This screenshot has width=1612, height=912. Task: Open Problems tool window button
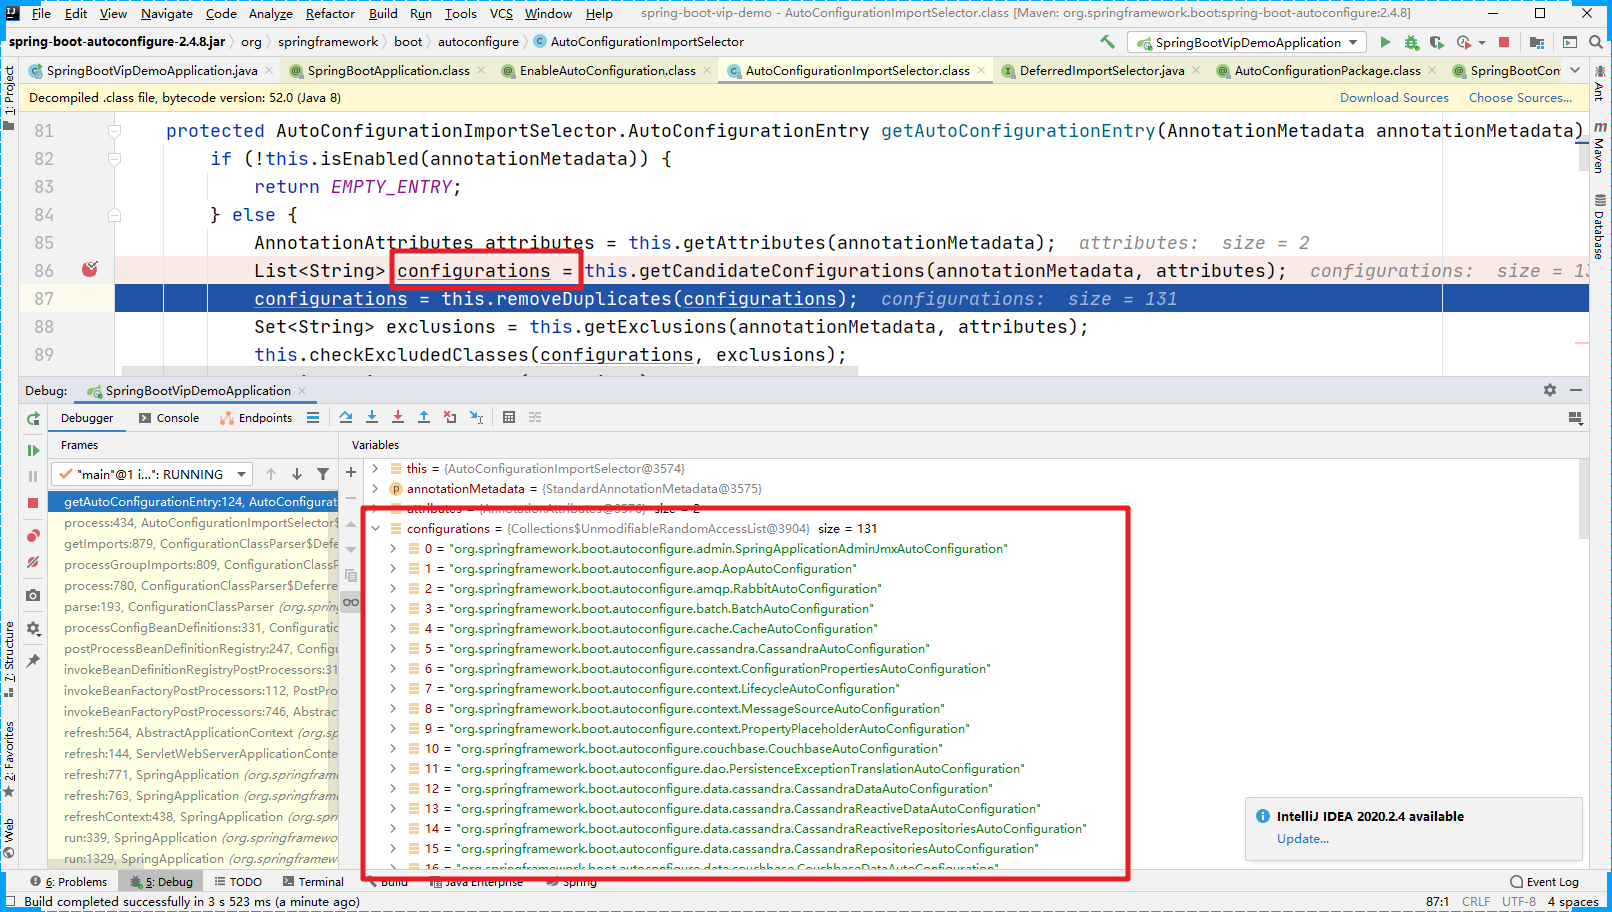pos(69,881)
